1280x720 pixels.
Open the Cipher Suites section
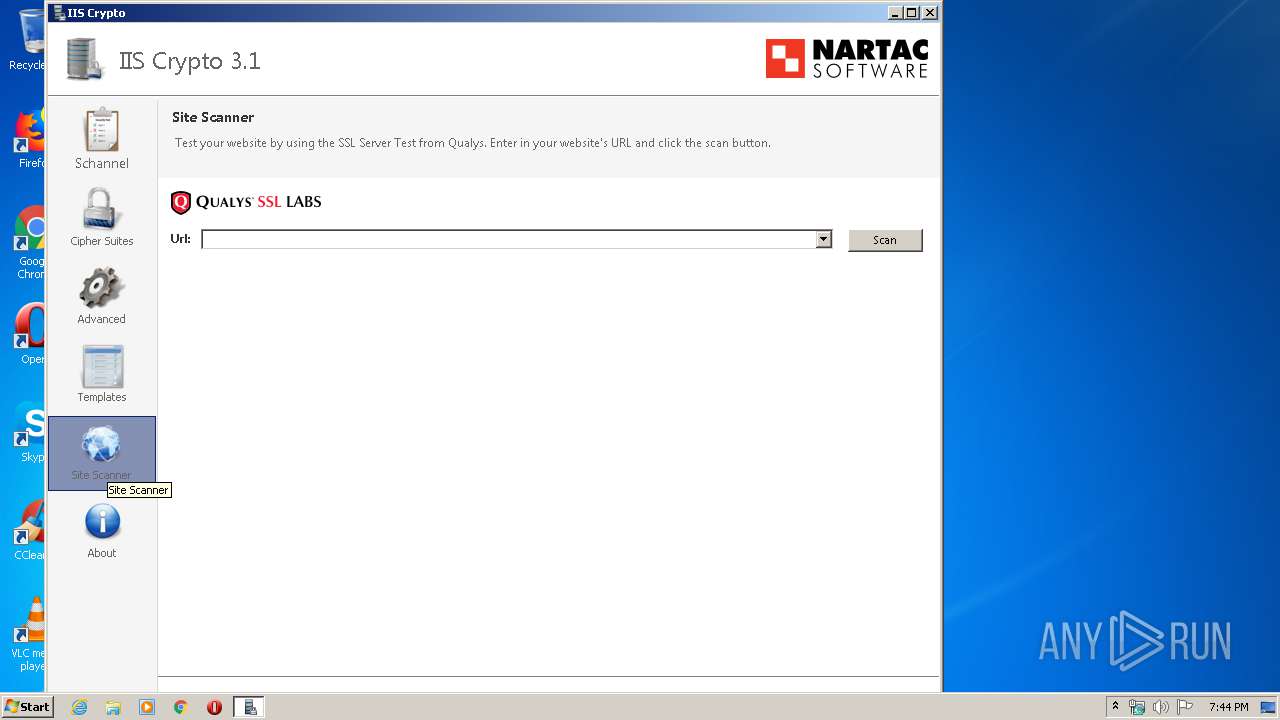101,217
